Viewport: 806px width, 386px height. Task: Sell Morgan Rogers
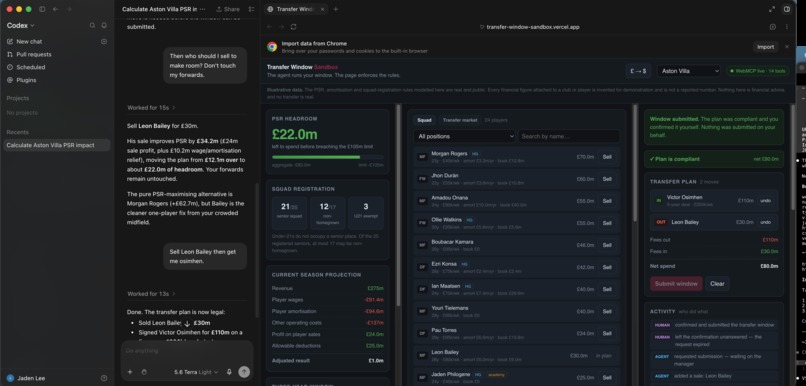click(x=607, y=157)
